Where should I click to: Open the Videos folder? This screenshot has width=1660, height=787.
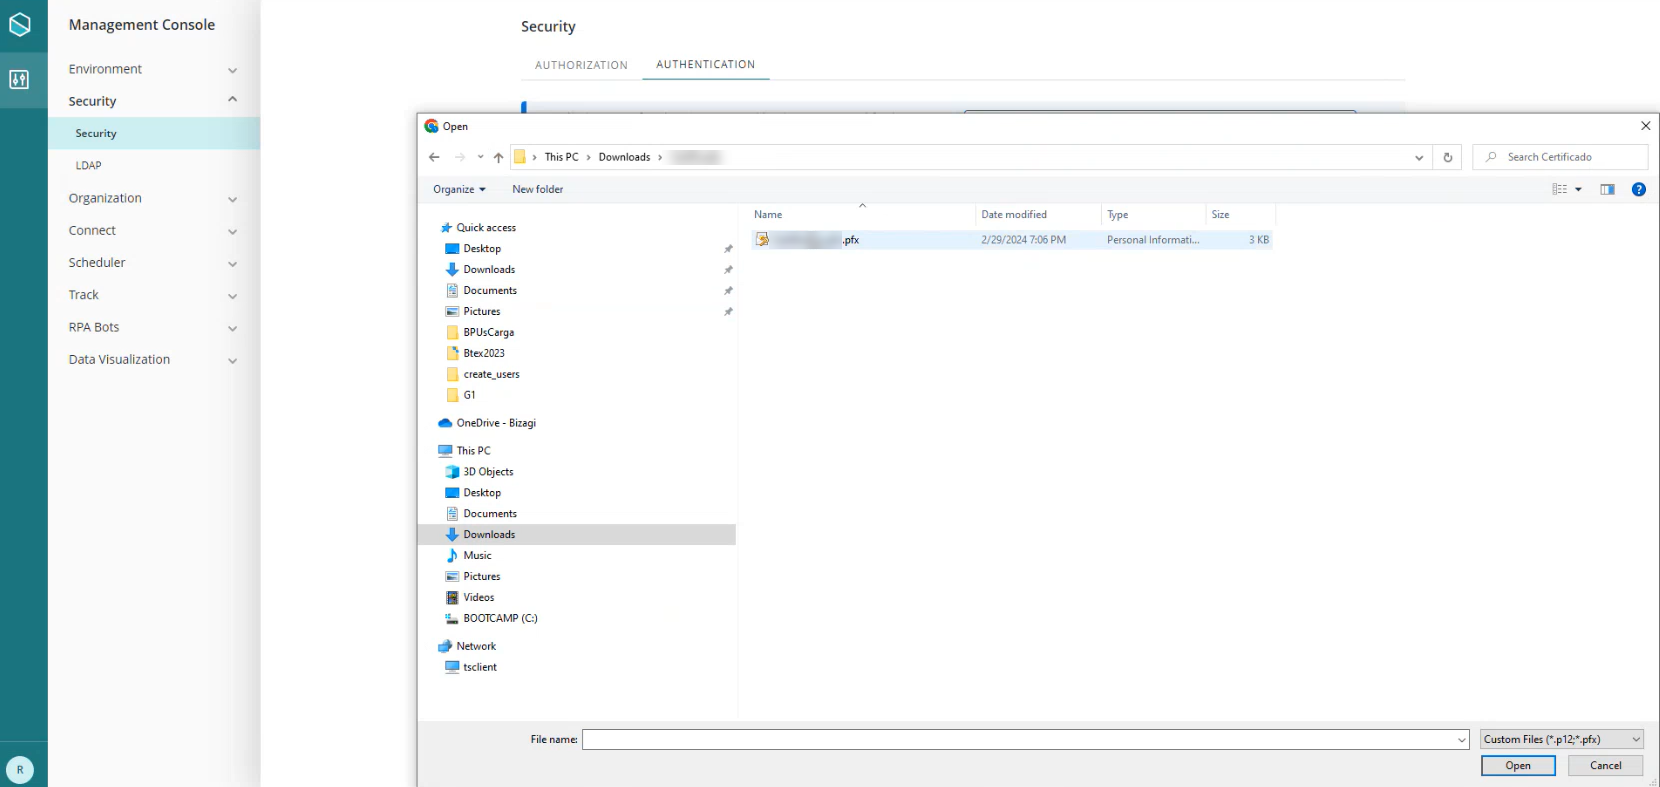click(478, 598)
